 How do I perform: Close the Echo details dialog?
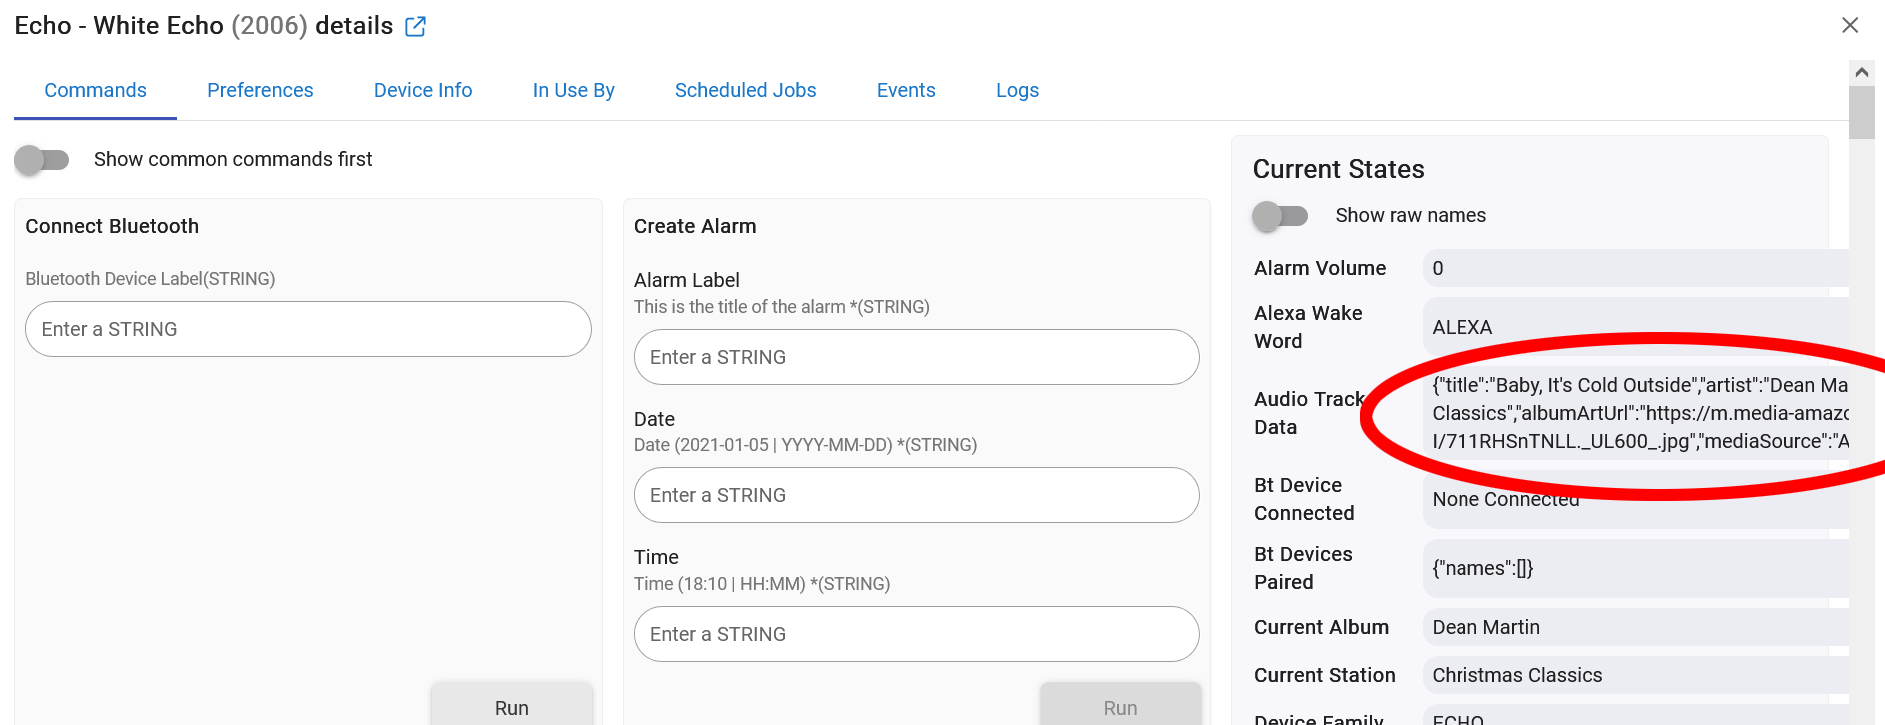(1849, 25)
